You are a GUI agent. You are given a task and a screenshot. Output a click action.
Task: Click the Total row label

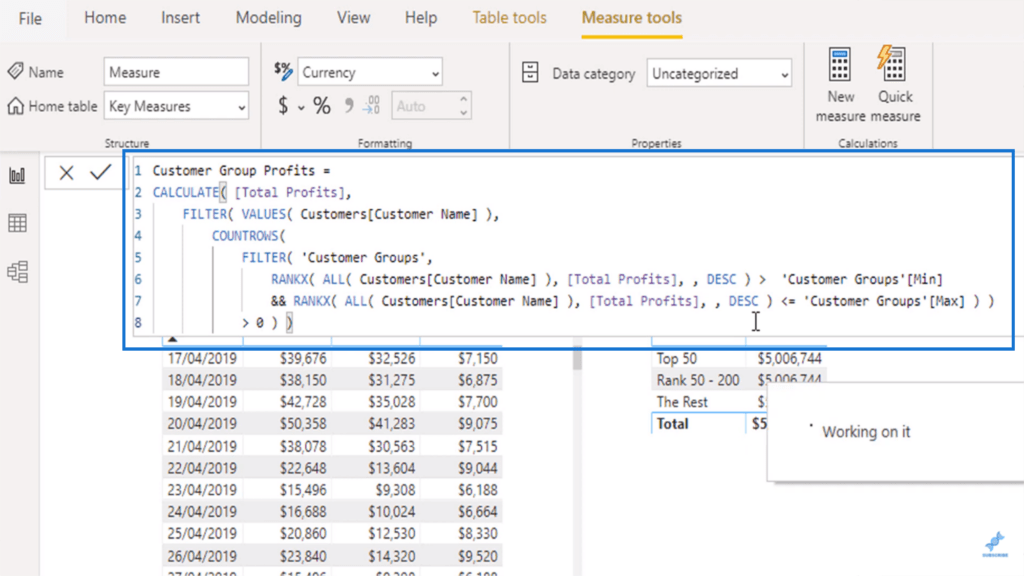(672, 424)
